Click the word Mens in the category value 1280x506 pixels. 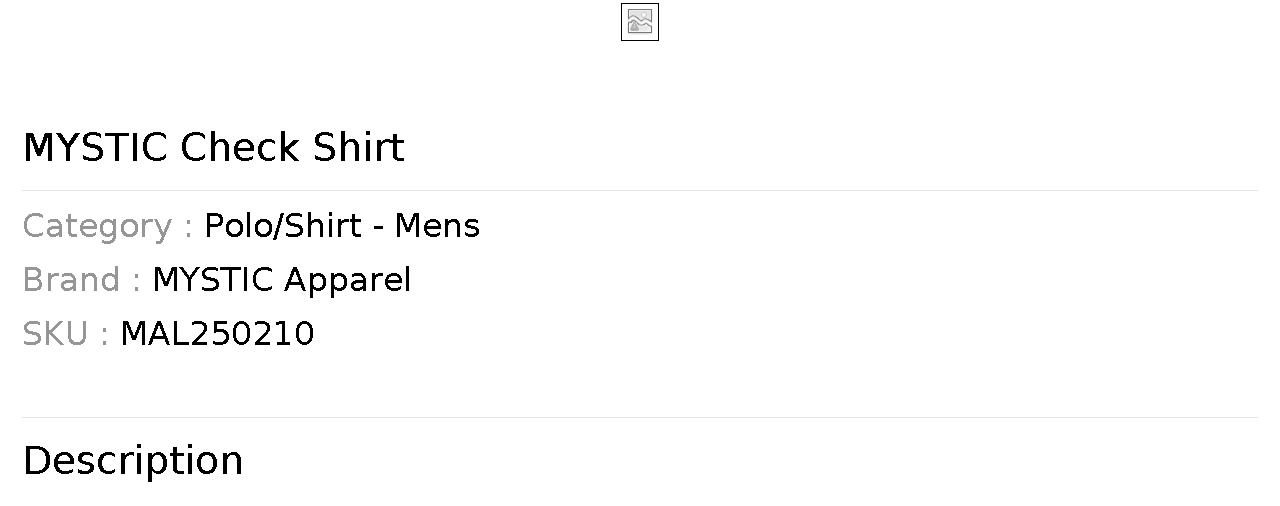pos(437,226)
